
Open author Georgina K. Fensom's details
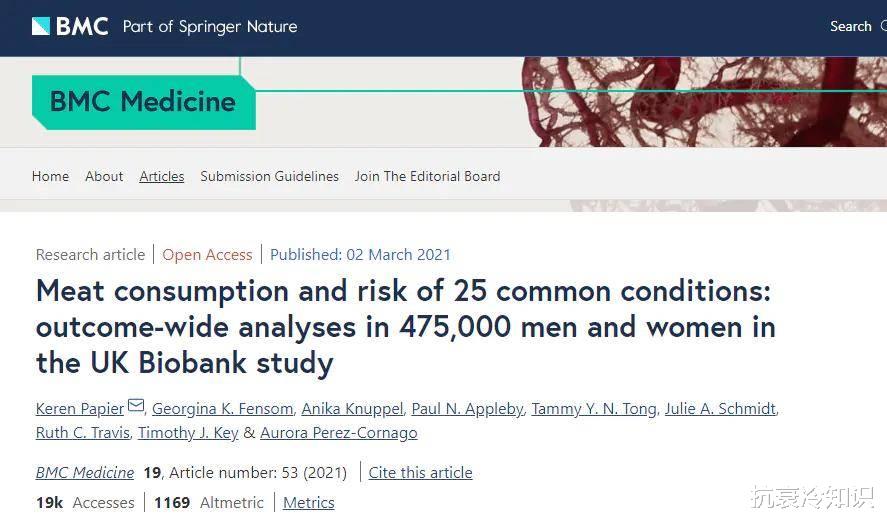pos(222,408)
